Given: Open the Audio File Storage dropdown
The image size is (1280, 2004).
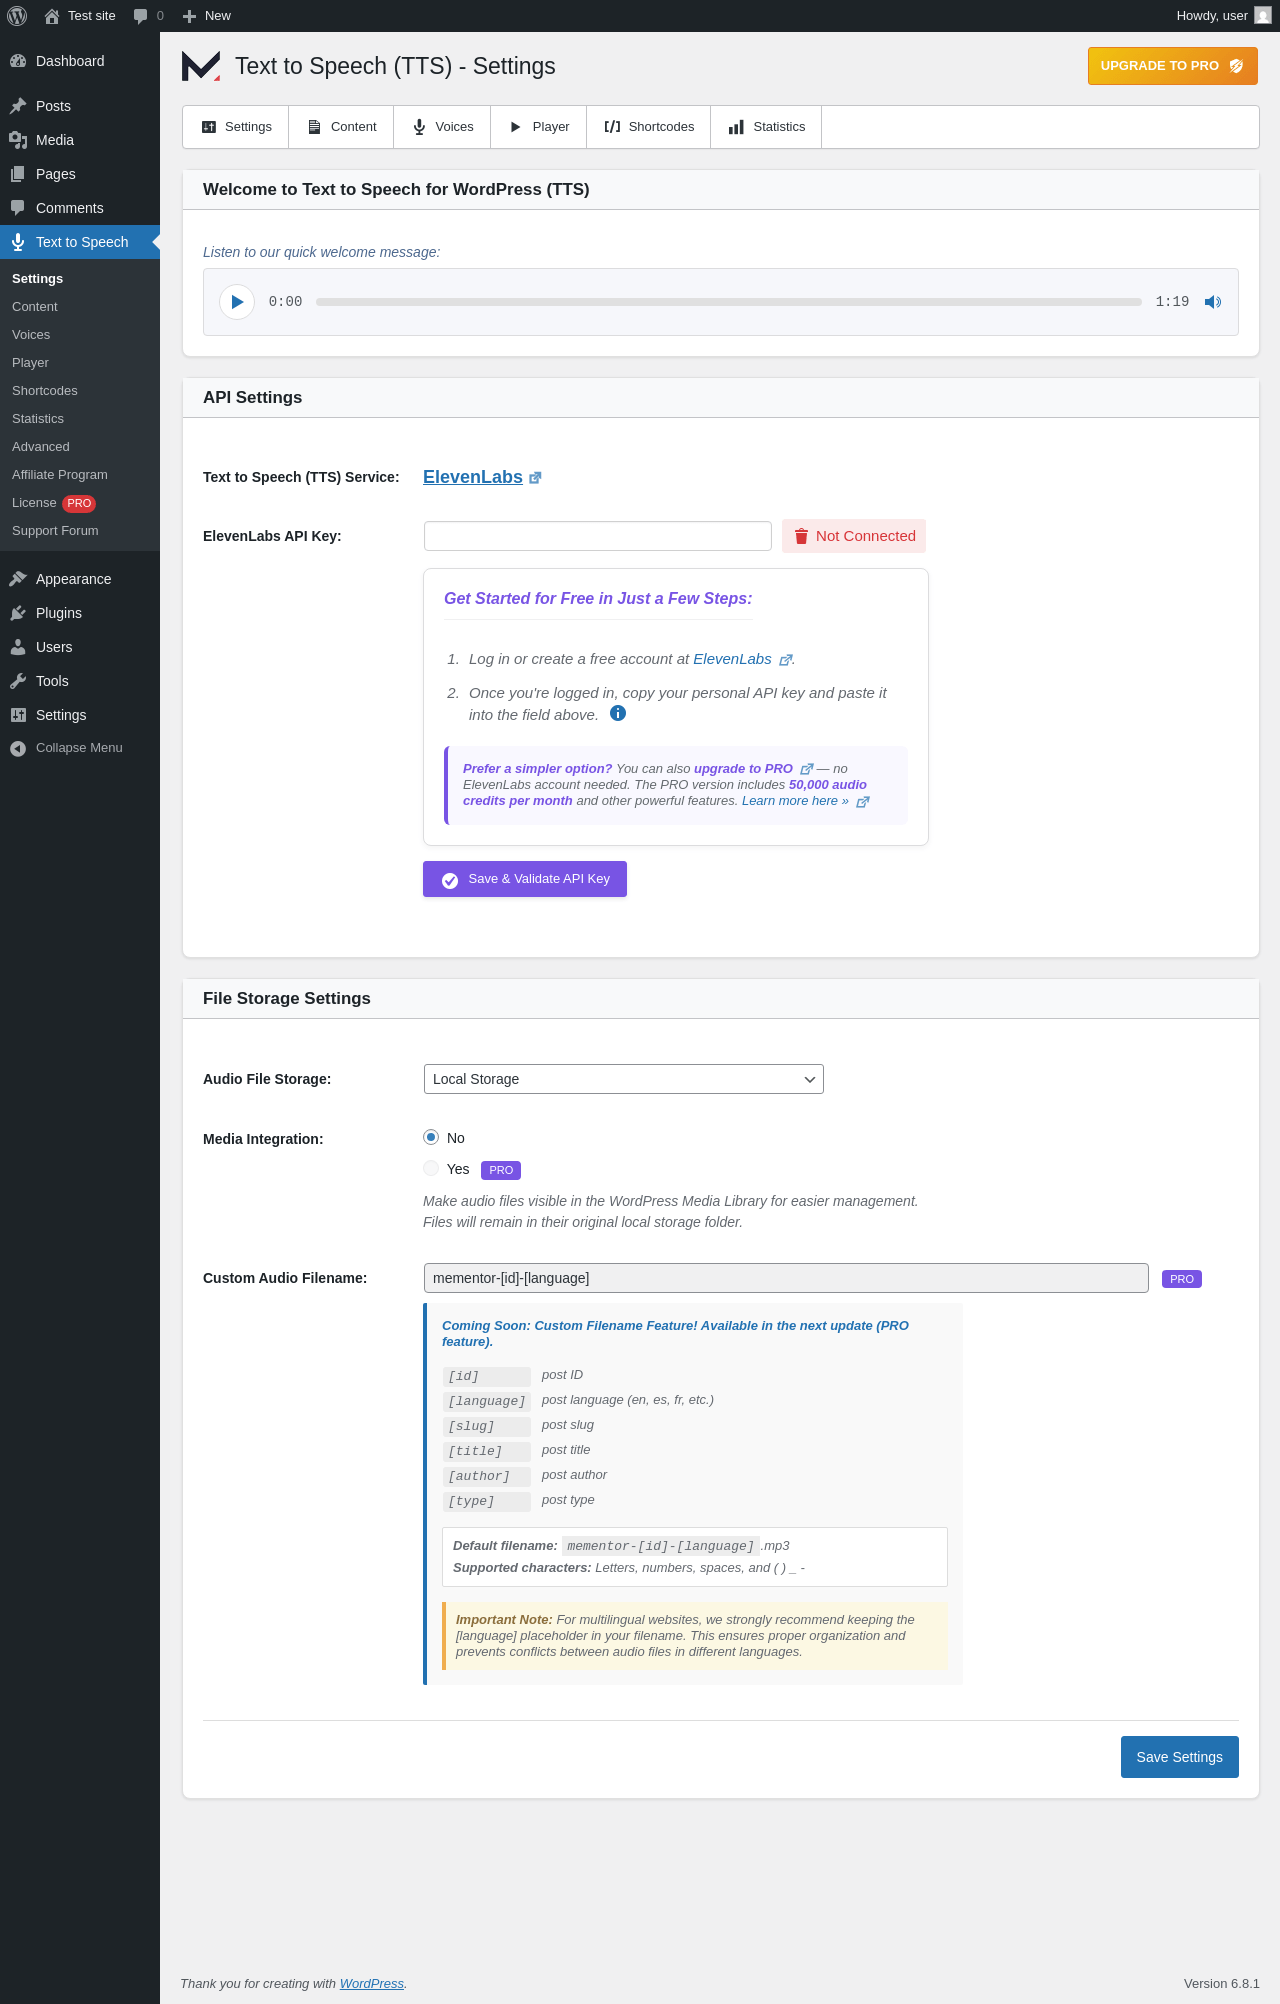Looking at the screenshot, I should [x=624, y=1079].
